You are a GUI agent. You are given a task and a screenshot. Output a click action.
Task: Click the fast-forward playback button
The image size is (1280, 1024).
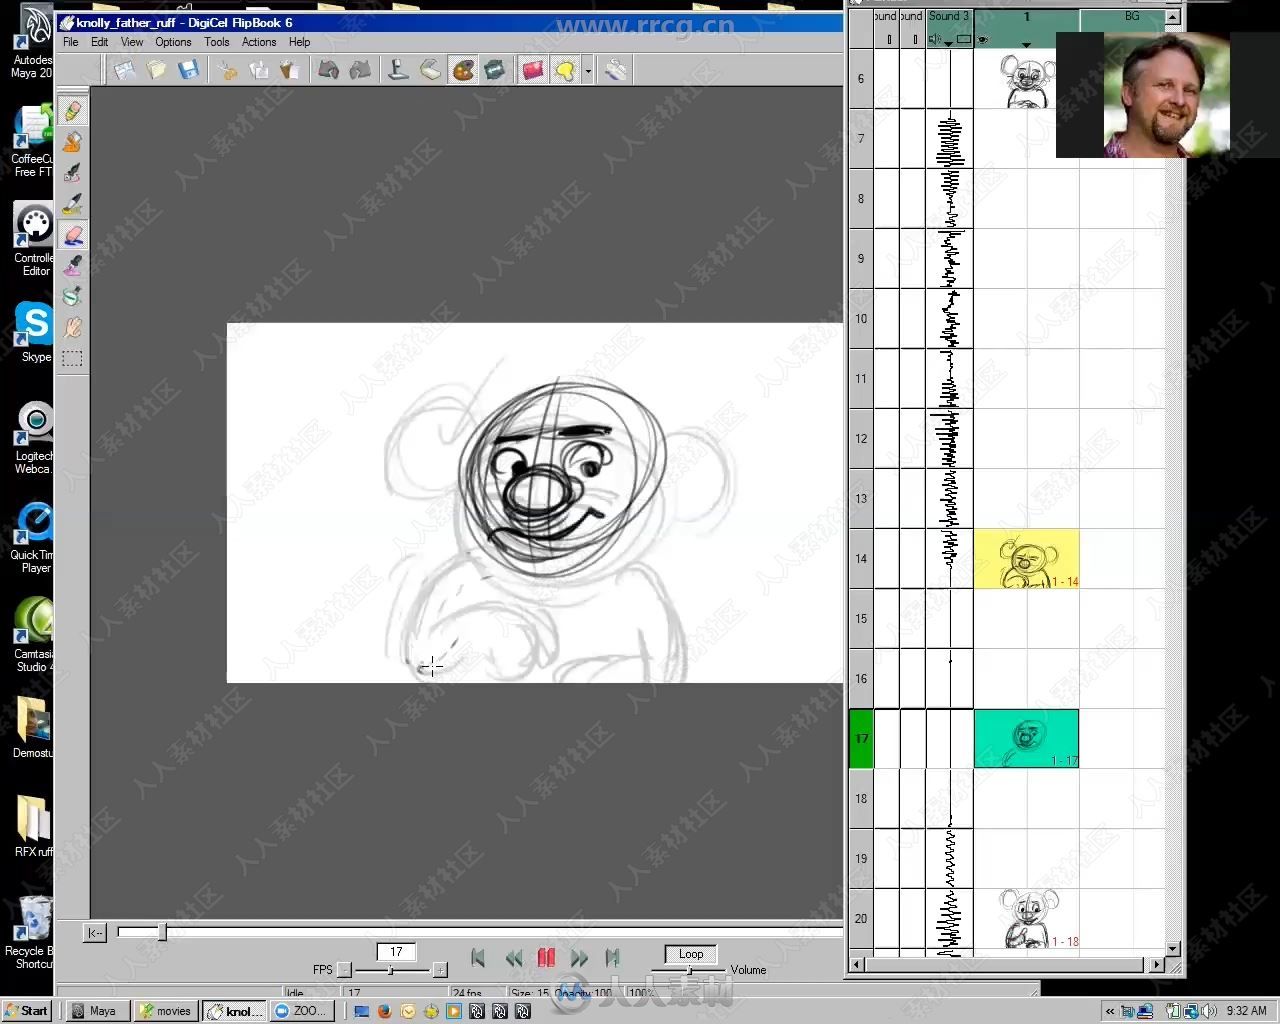pyautogui.click(x=580, y=958)
